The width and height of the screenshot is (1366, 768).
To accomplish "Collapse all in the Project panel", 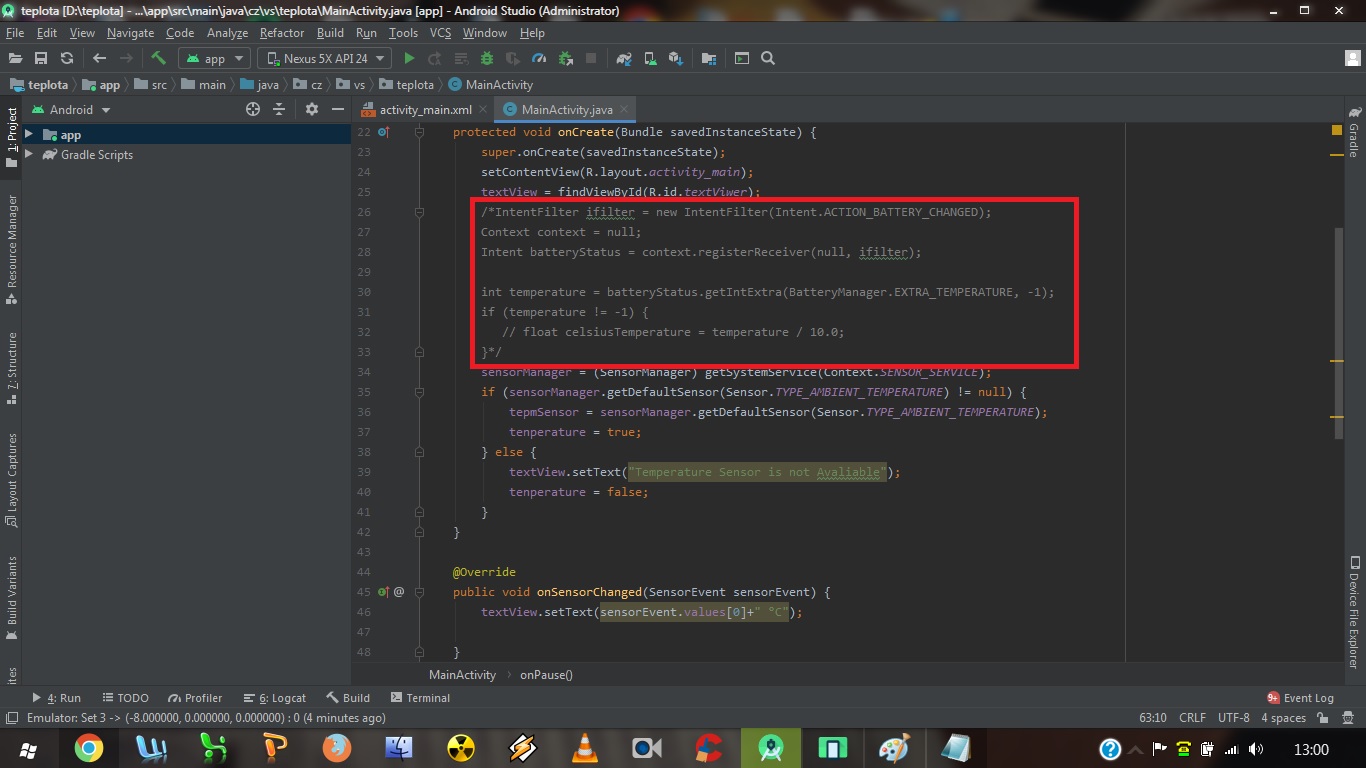I will click(x=279, y=109).
